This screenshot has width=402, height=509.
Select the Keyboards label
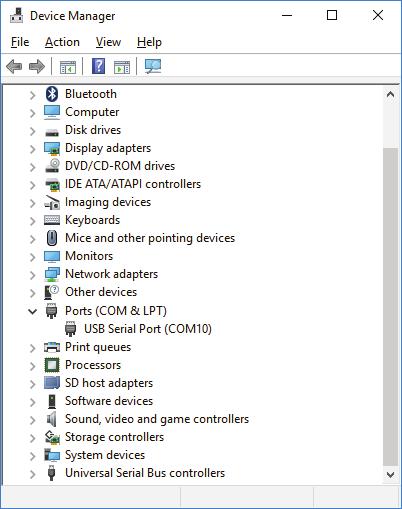pos(92,220)
